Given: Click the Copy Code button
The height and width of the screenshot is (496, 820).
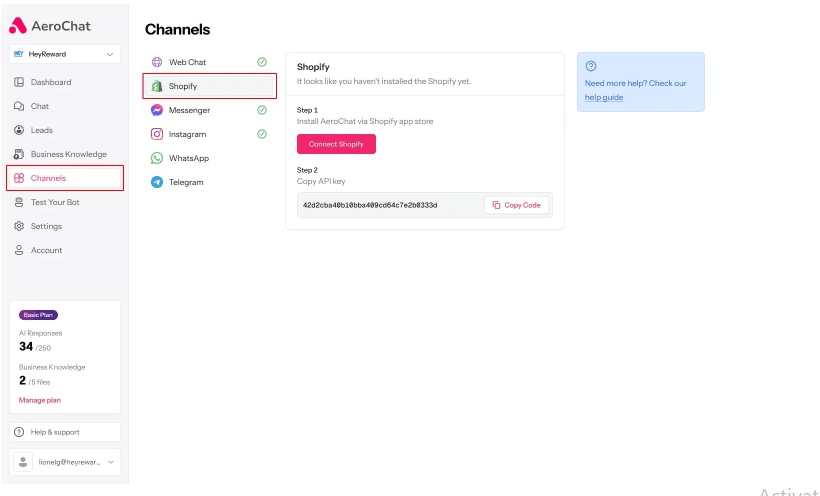Looking at the screenshot, I should (517, 205).
